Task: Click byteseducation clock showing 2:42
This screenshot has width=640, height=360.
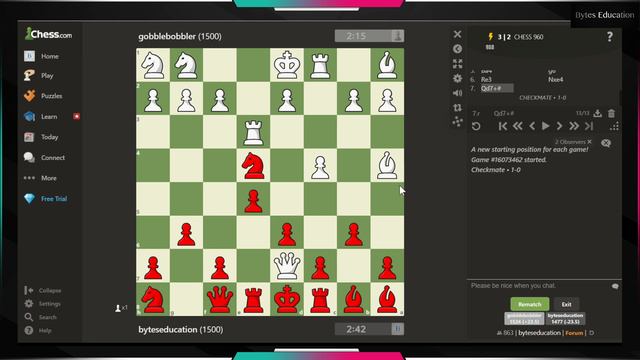Action: pos(369,329)
